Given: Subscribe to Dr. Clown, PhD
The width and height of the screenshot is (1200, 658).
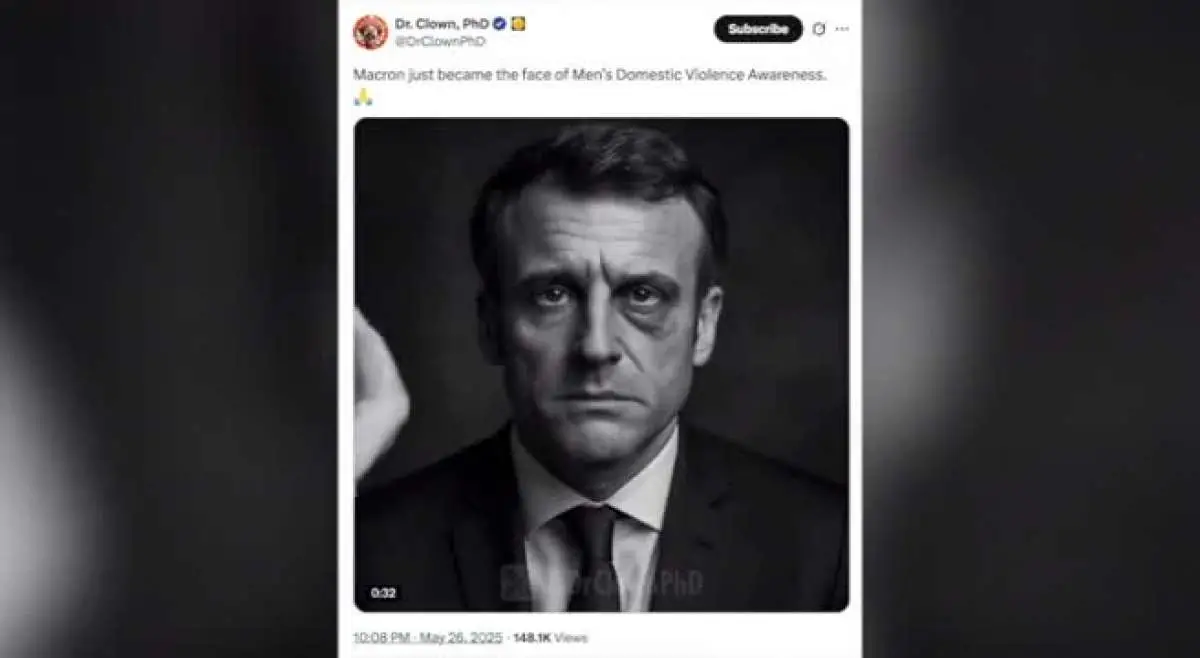Looking at the screenshot, I should 758,29.
